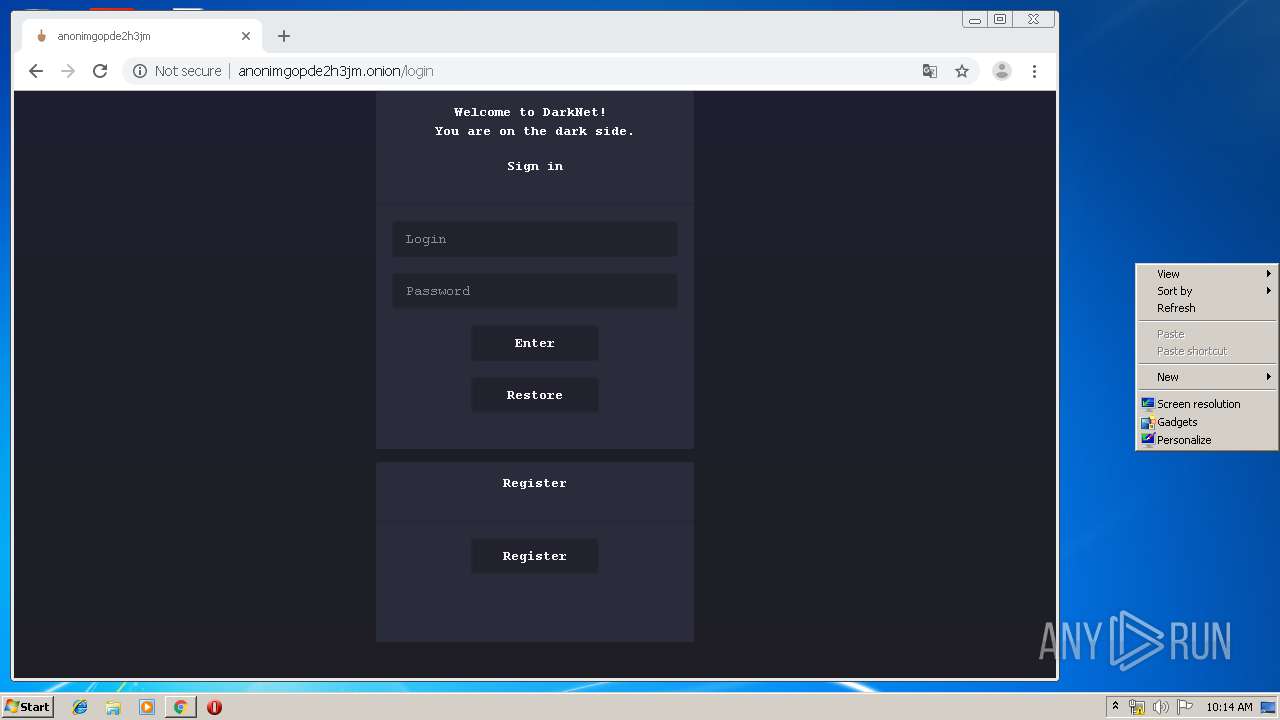1280x720 pixels.
Task: Click the 10:14 AM system clock
Action: 1229,707
